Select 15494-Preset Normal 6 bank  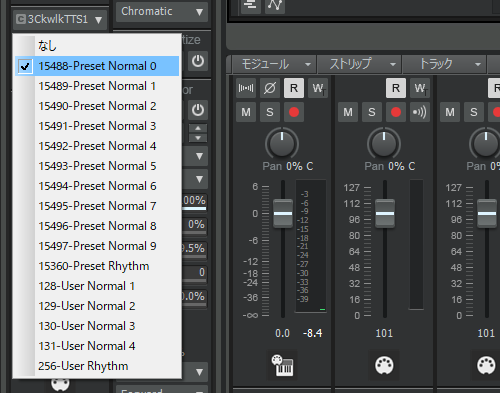click(x=97, y=186)
